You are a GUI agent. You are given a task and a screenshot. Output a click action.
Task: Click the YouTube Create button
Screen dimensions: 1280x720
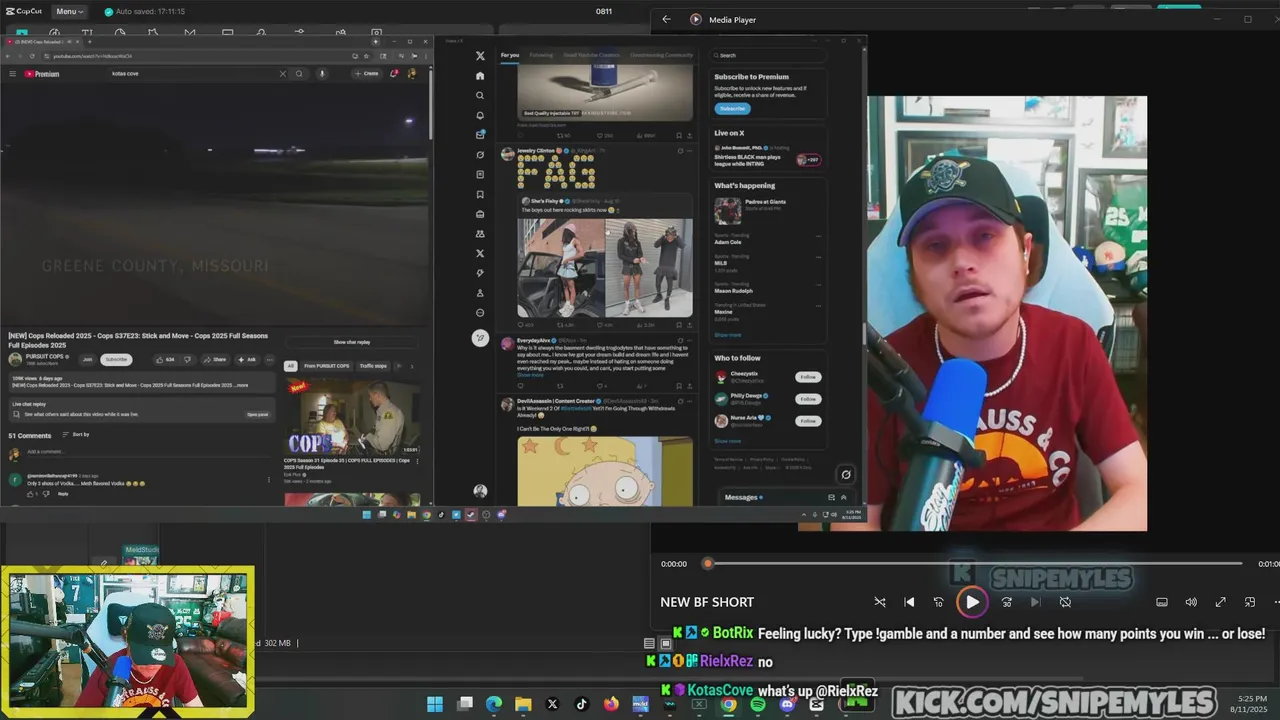coord(366,73)
